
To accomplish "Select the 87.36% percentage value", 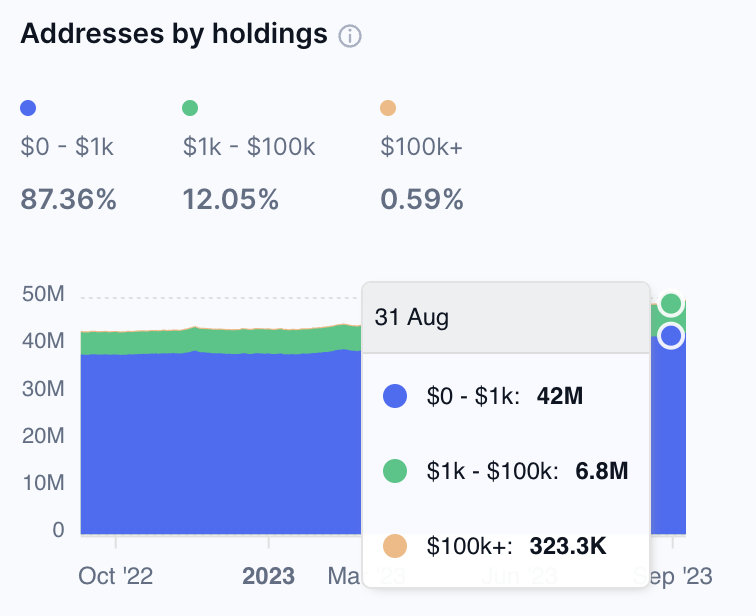I will pyautogui.click(x=69, y=200).
